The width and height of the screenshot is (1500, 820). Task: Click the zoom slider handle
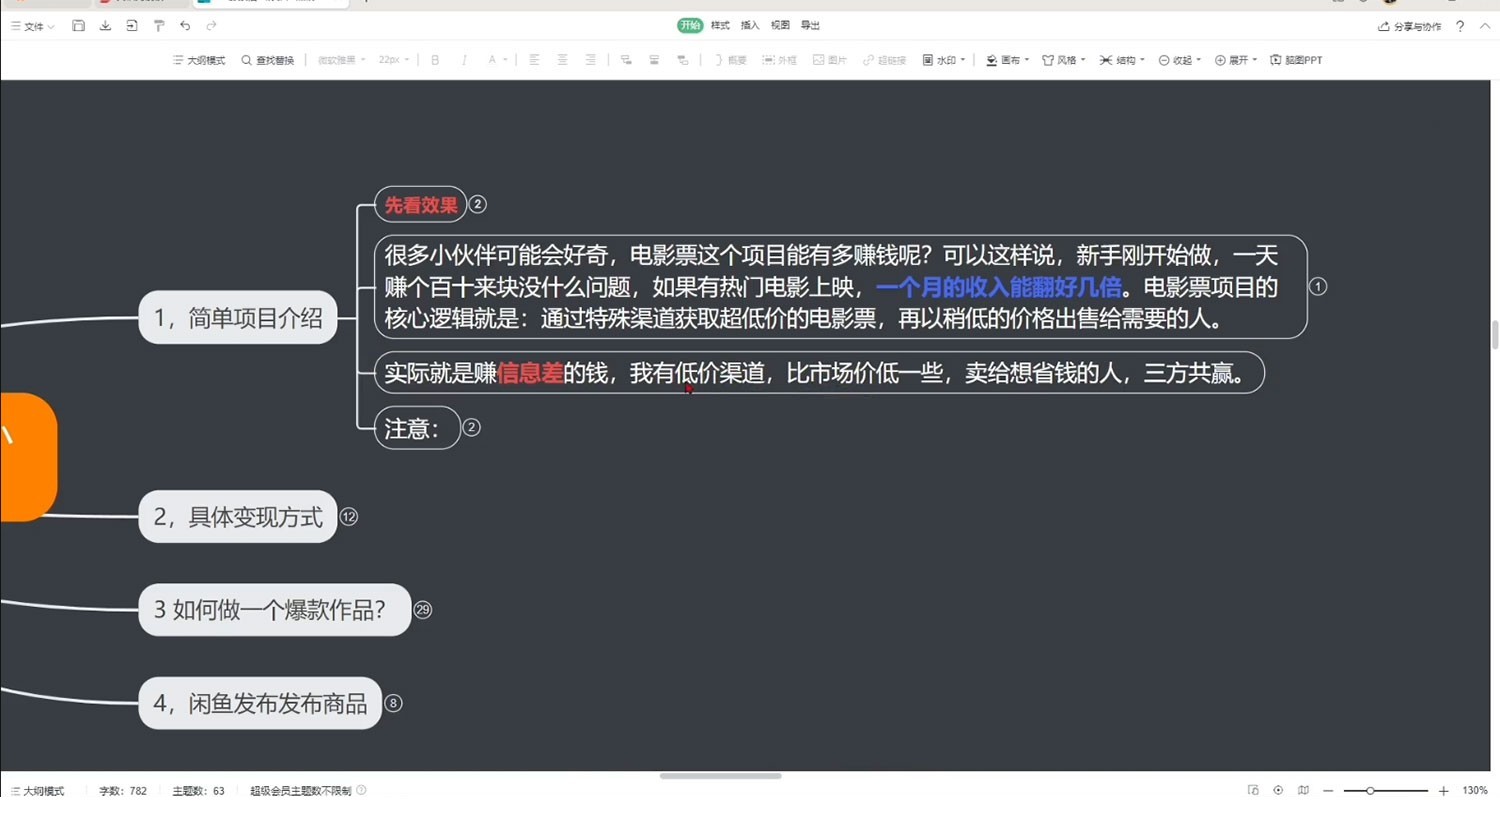pyautogui.click(x=1370, y=791)
